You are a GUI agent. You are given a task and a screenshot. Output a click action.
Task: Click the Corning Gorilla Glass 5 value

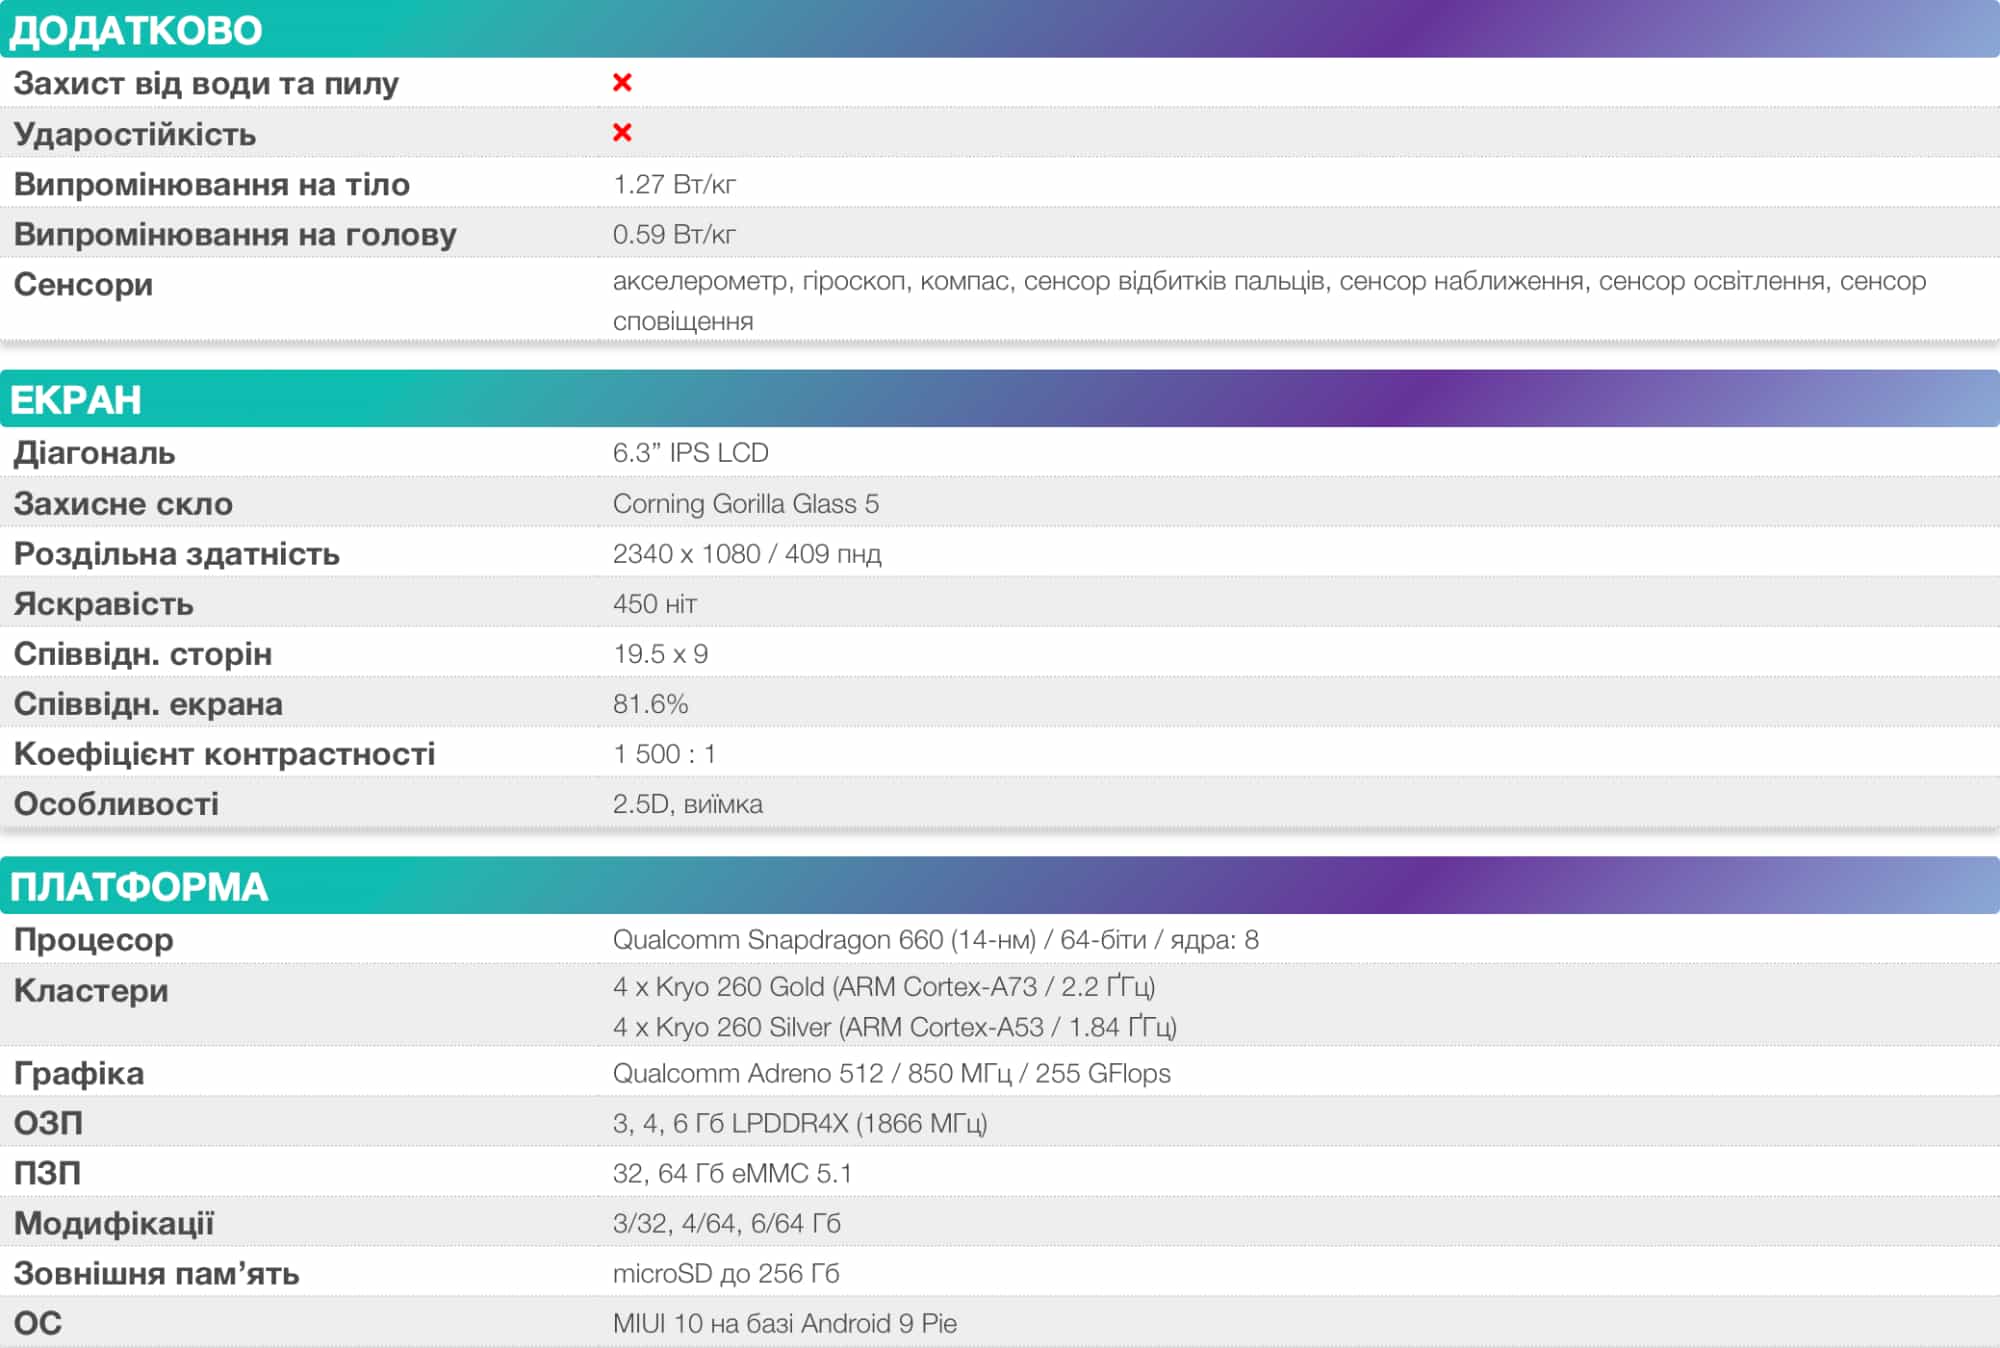(745, 503)
